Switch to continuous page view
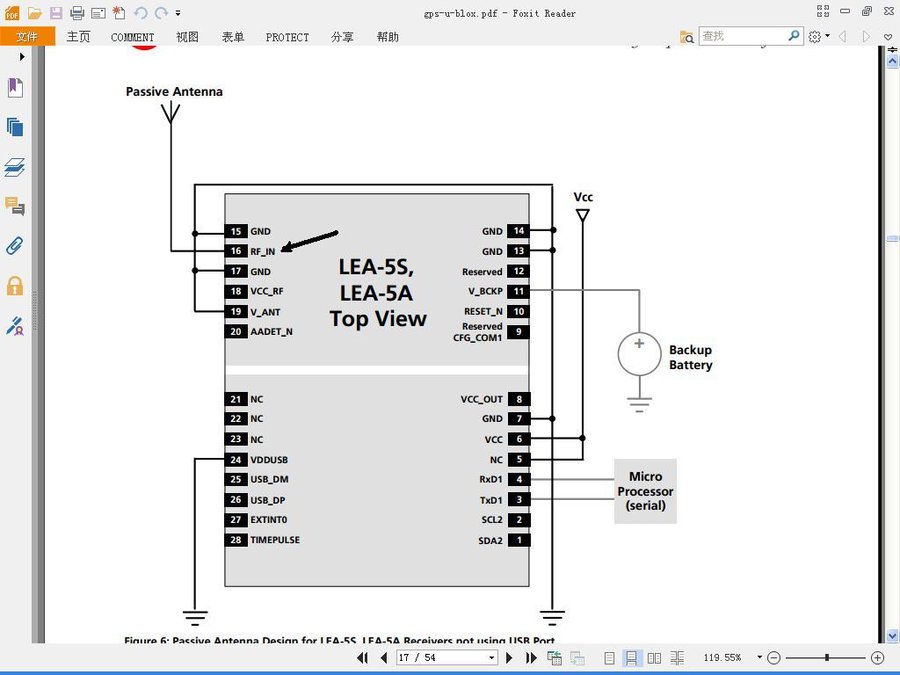Image resolution: width=900 pixels, height=675 pixels. [632, 658]
